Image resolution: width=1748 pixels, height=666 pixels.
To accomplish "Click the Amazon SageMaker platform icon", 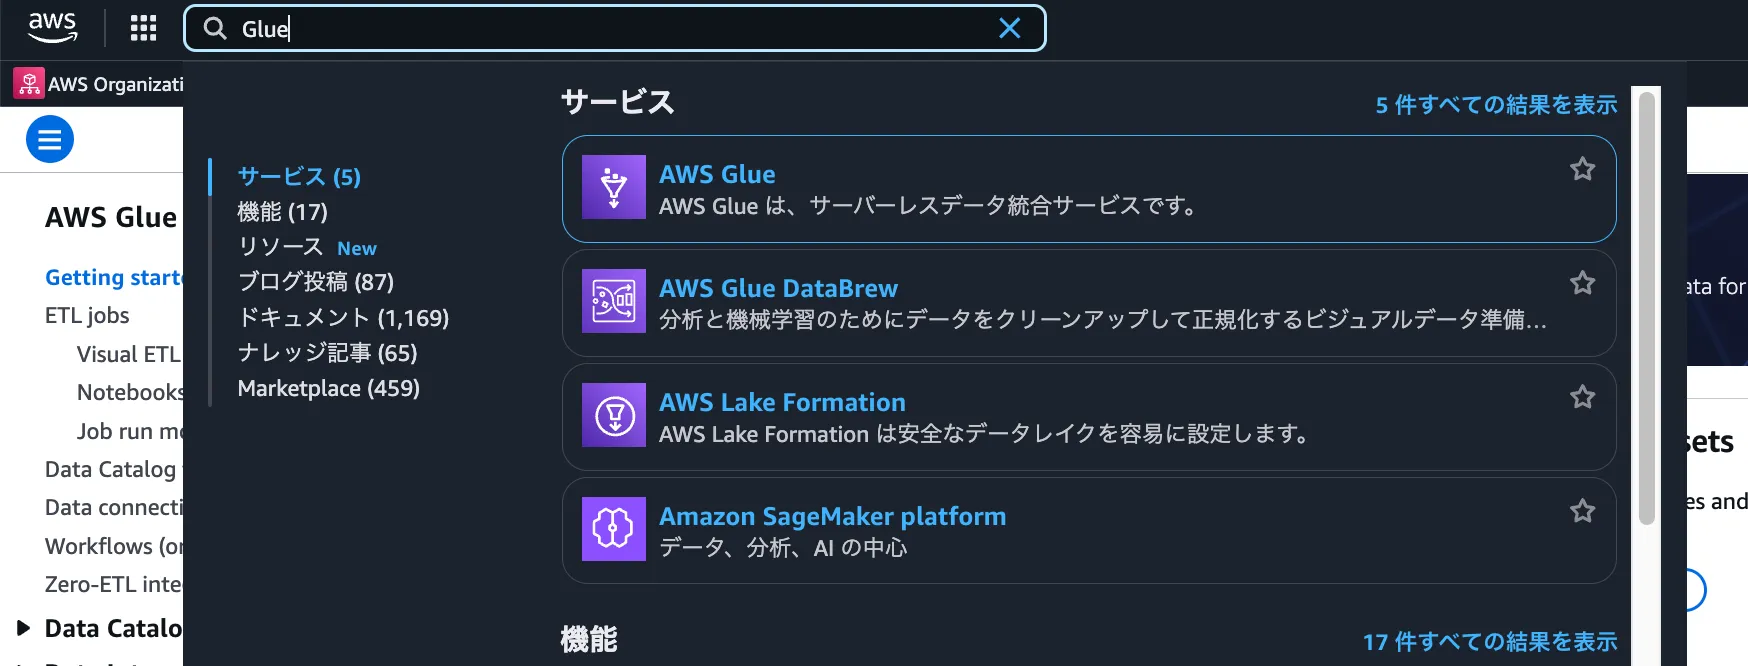I will (614, 529).
